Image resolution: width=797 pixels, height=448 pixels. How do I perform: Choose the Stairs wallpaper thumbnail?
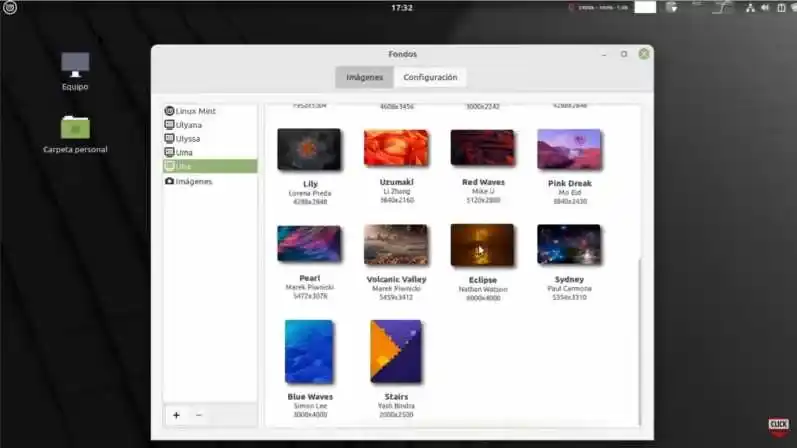pyautogui.click(x=396, y=351)
